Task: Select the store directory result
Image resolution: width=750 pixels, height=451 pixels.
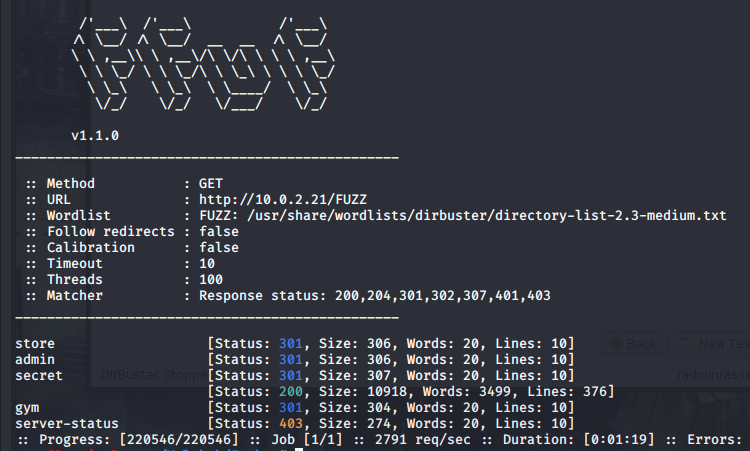Action: 35,343
